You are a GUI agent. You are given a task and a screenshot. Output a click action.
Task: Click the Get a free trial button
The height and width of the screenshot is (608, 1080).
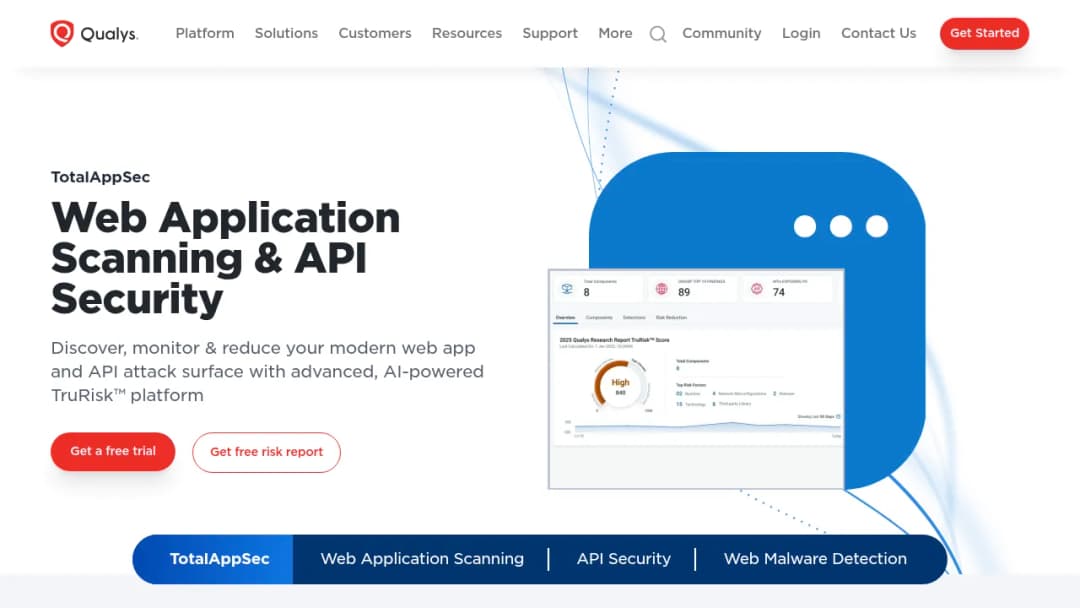click(x=113, y=452)
